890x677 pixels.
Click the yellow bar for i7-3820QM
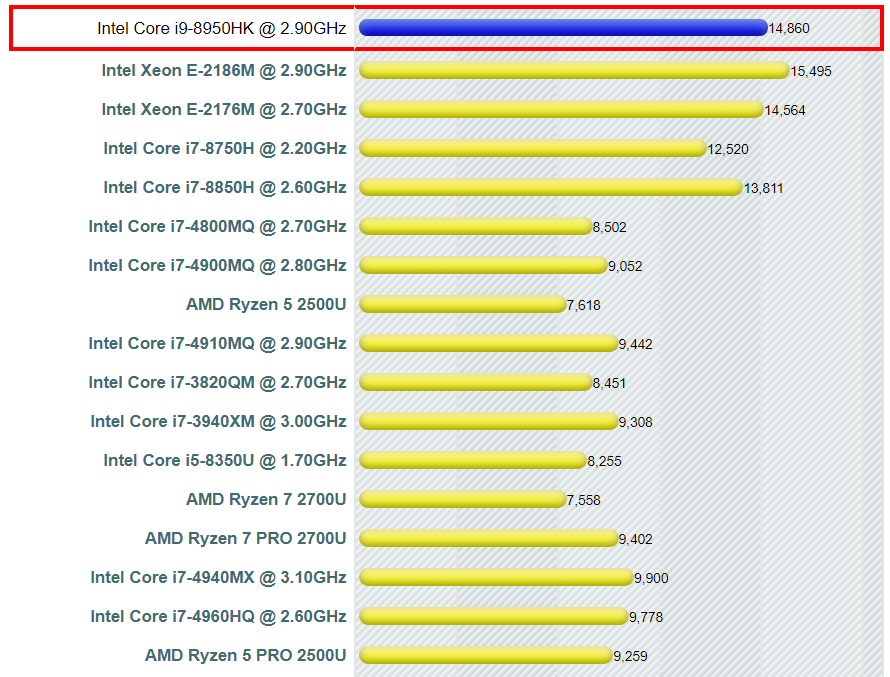point(476,382)
